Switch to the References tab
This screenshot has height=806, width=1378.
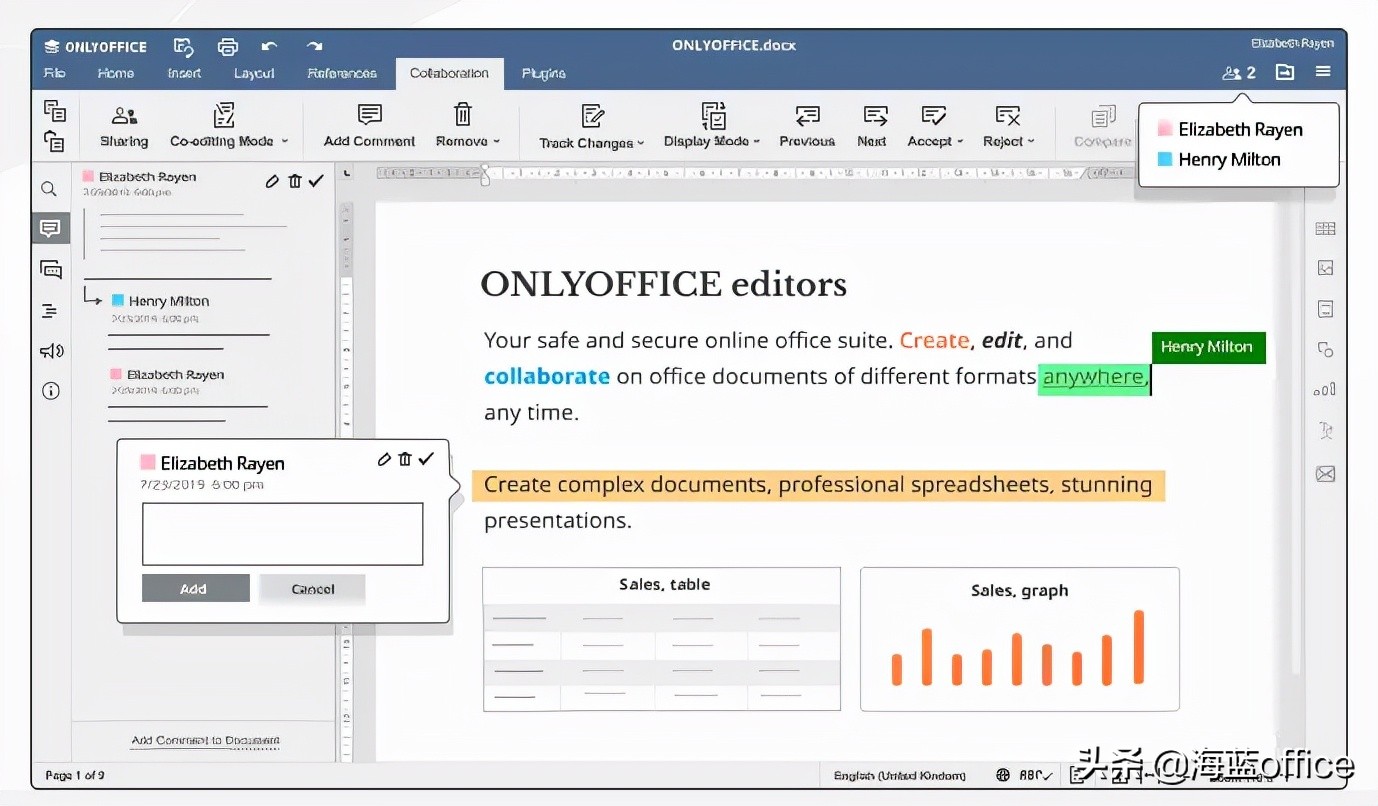(x=342, y=73)
